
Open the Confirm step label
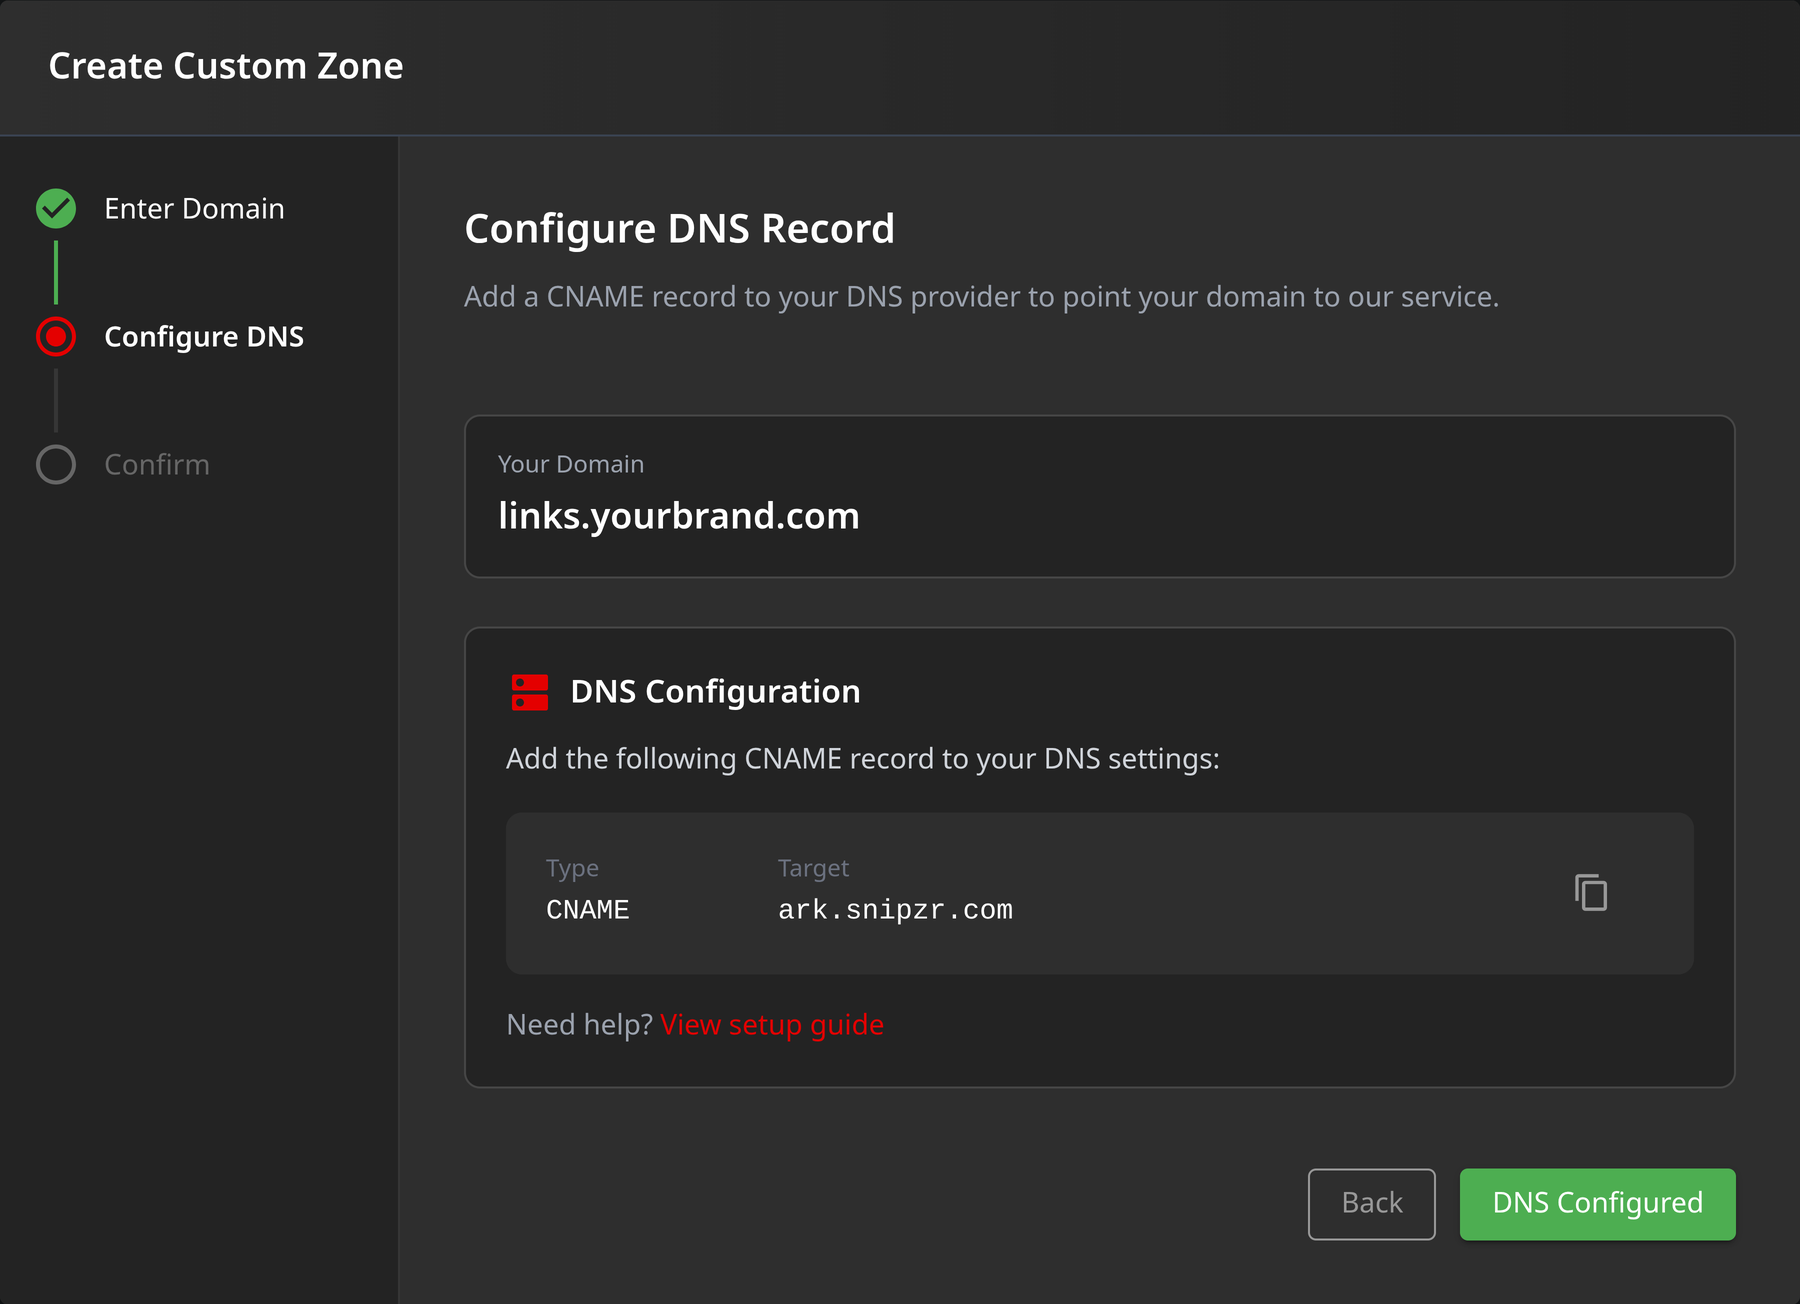(157, 465)
